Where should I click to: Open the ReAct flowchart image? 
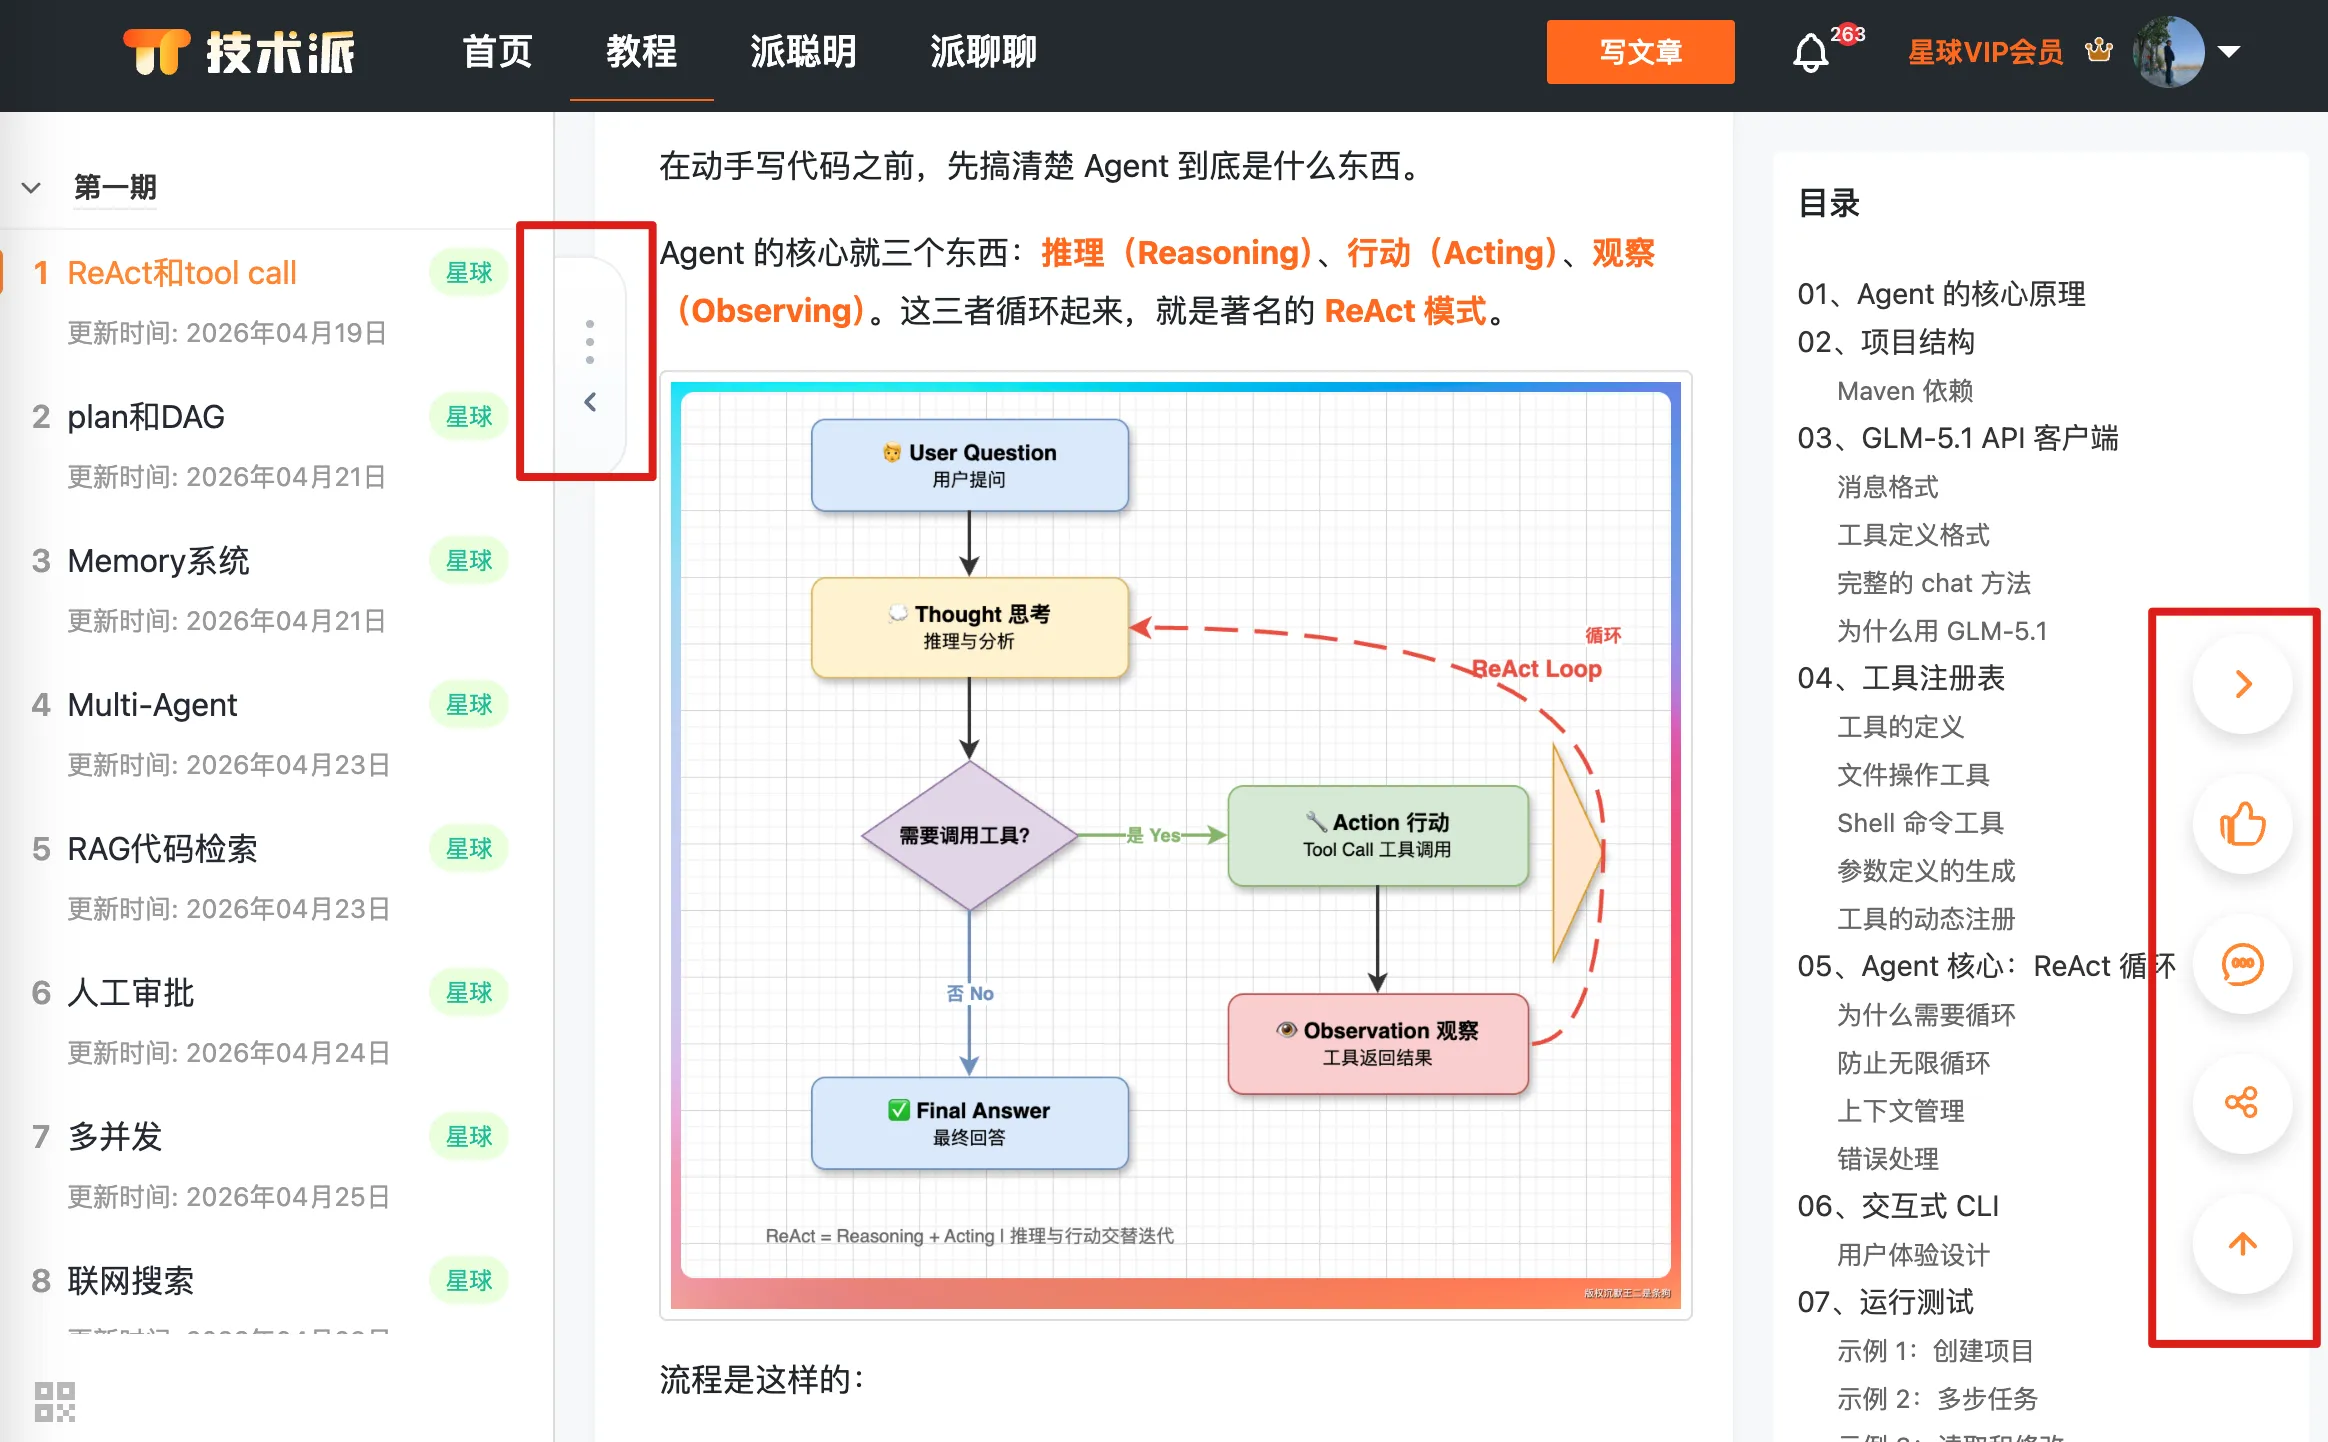click(x=1175, y=845)
